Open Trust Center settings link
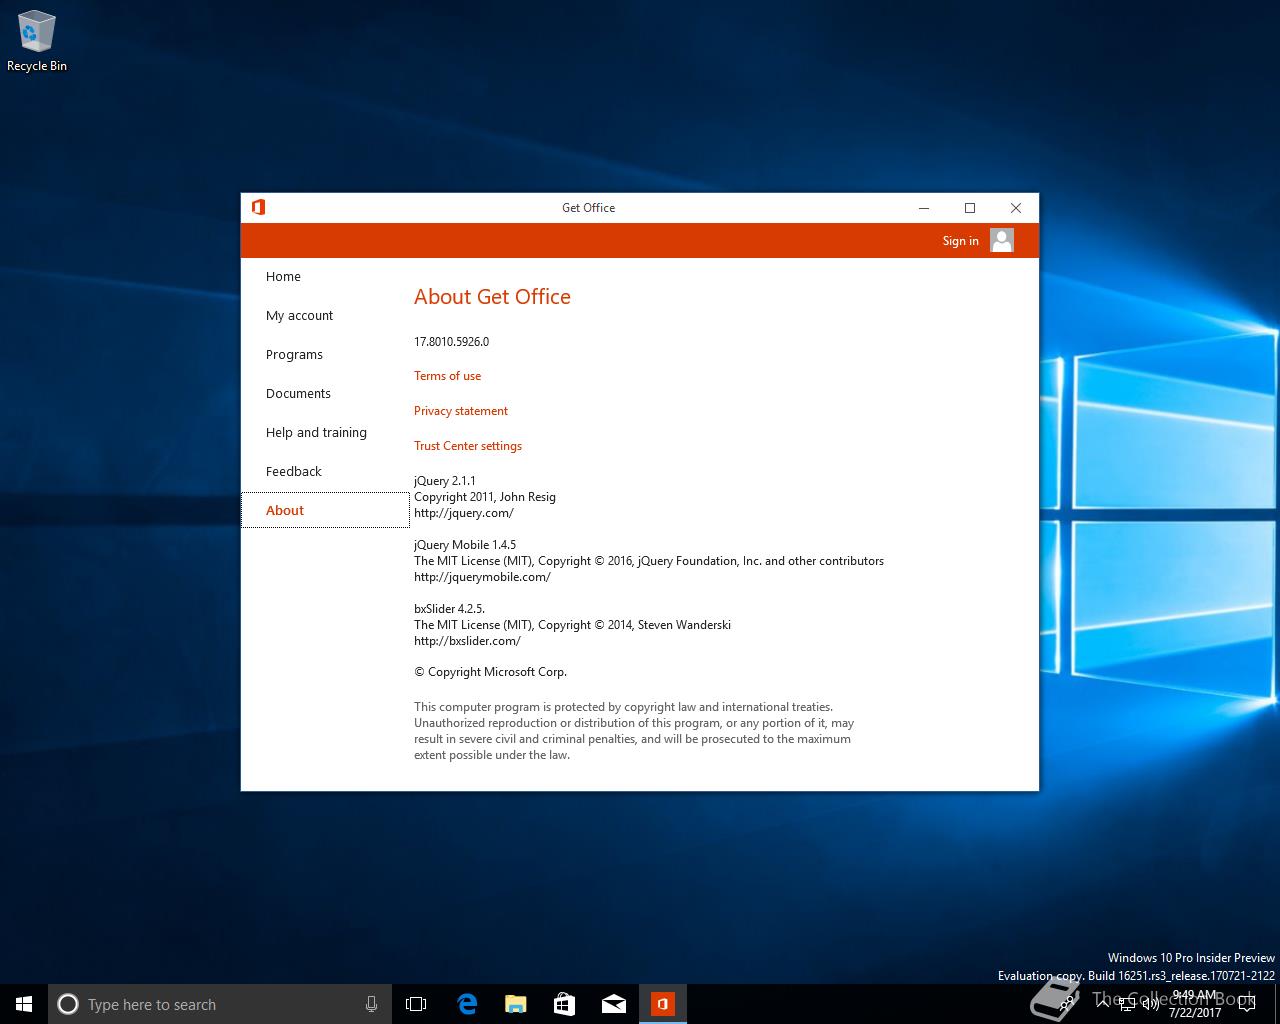1280x1024 pixels. (468, 446)
